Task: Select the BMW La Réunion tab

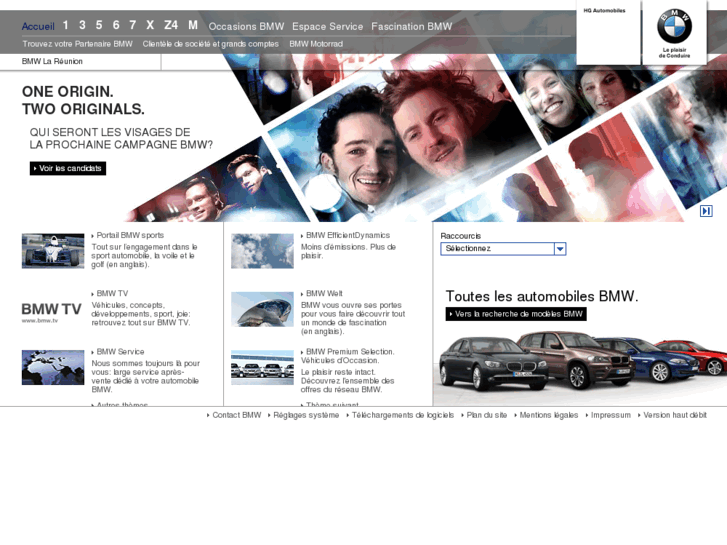Action: point(52,61)
